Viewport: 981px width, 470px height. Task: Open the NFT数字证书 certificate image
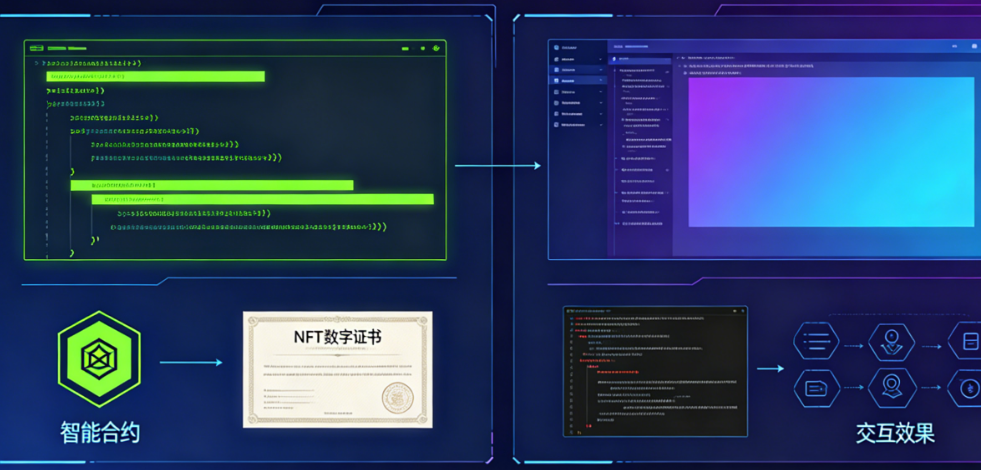pyautogui.click(x=337, y=369)
